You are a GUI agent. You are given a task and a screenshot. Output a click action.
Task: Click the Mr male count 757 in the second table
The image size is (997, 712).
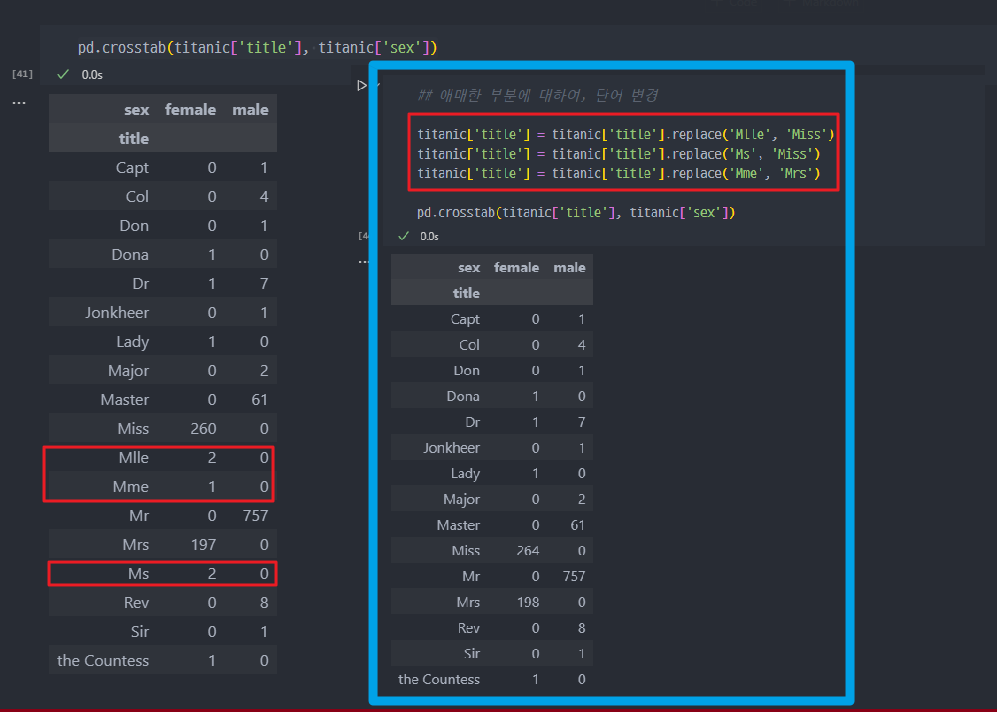tap(574, 577)
